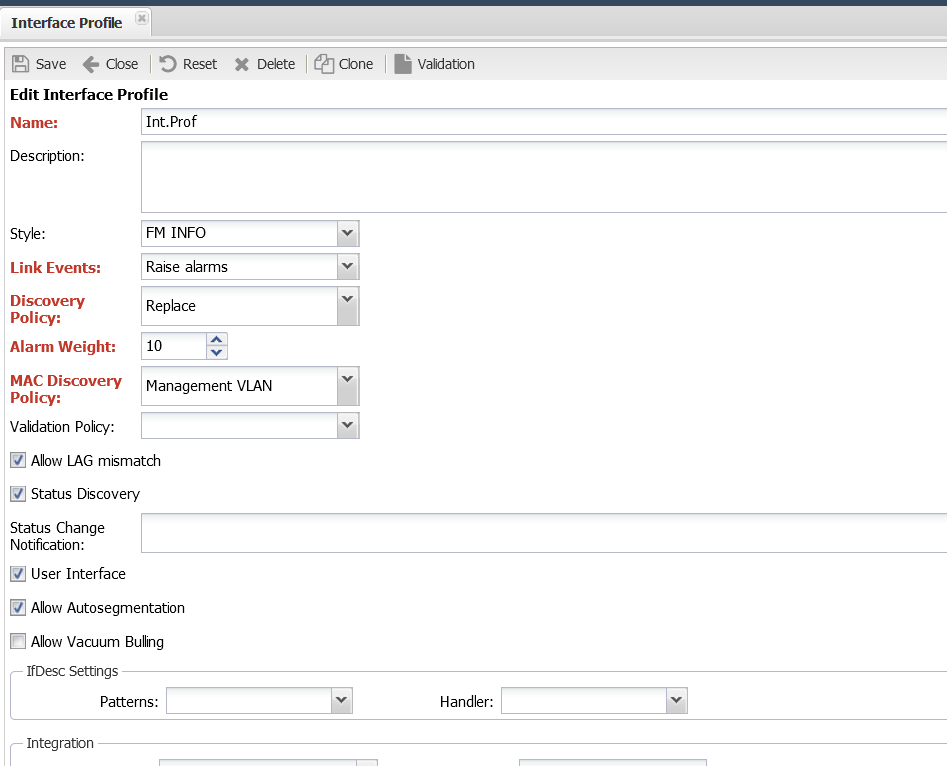Open the Validation Policy dropdown arrow
Image resolution: width=947 pixels, height=766 pixels.
click(x=348, y=425)
